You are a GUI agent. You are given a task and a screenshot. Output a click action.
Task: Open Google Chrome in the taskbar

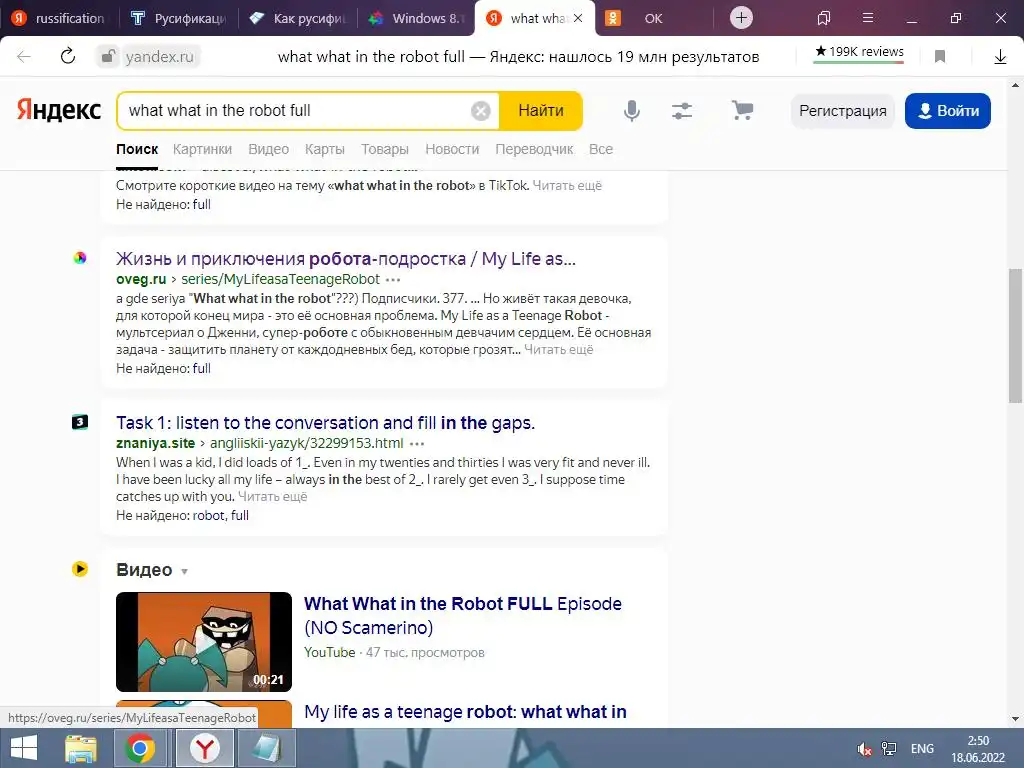[140, 748]
